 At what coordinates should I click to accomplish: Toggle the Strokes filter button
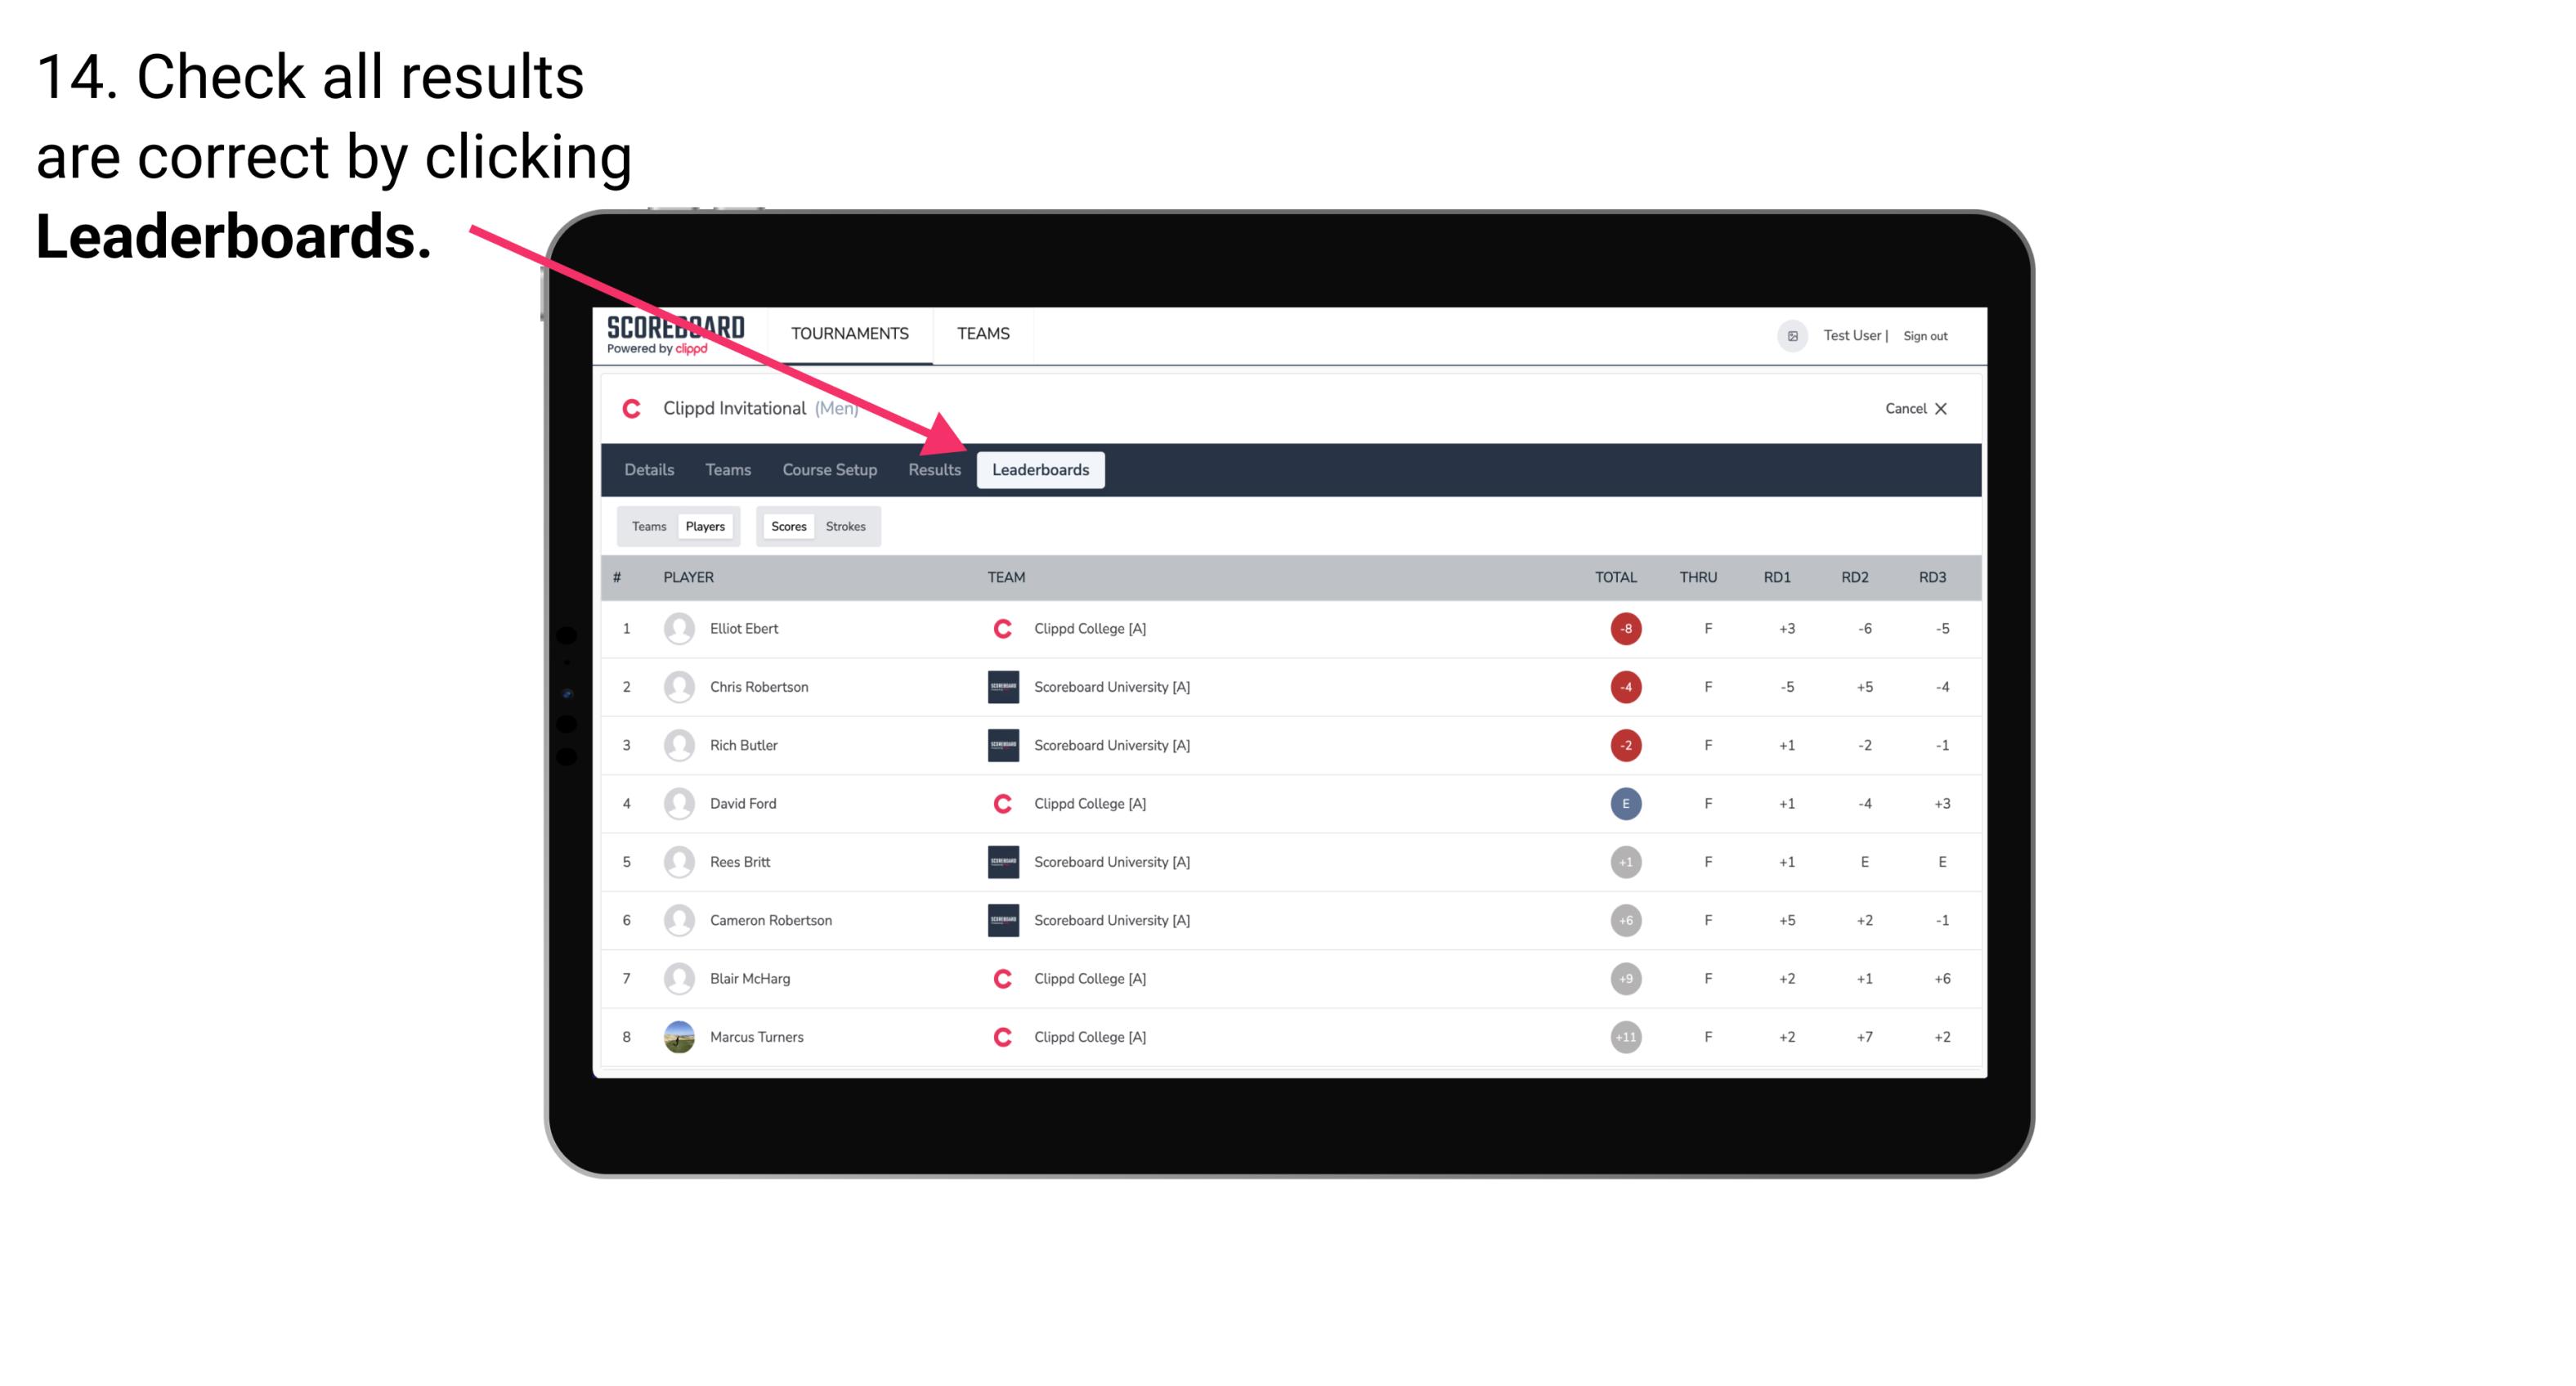846,526
